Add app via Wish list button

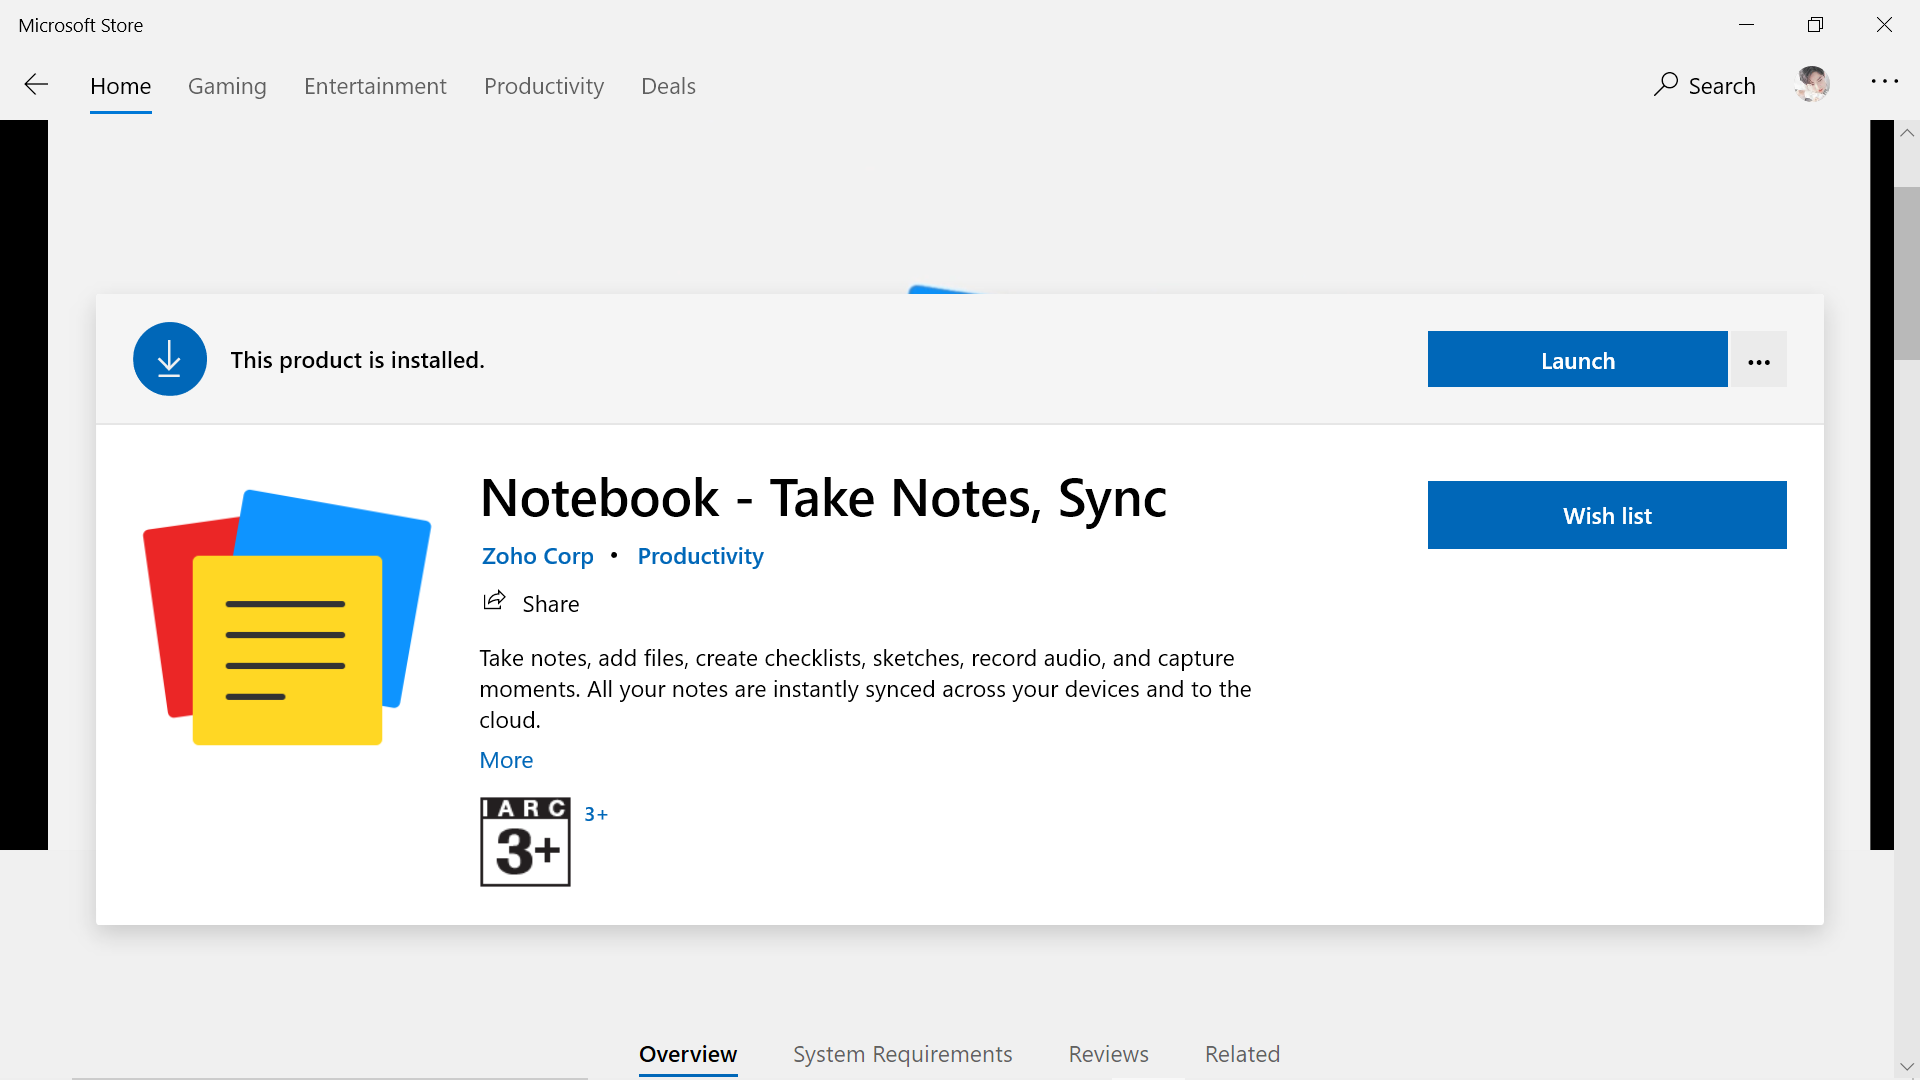(x=1607, y=515)
